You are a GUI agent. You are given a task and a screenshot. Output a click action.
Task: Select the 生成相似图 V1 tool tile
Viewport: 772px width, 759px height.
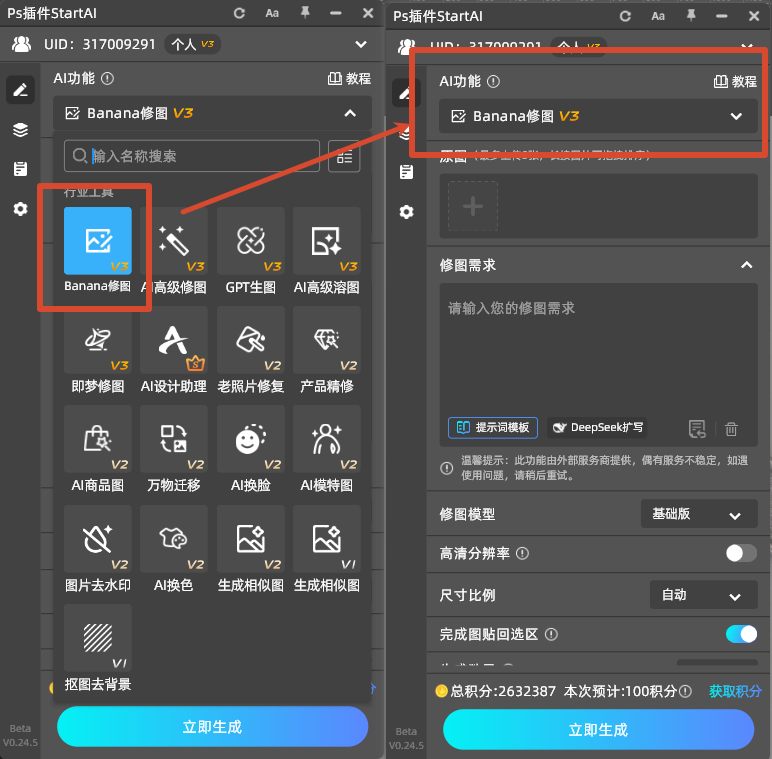pos(327,539)
